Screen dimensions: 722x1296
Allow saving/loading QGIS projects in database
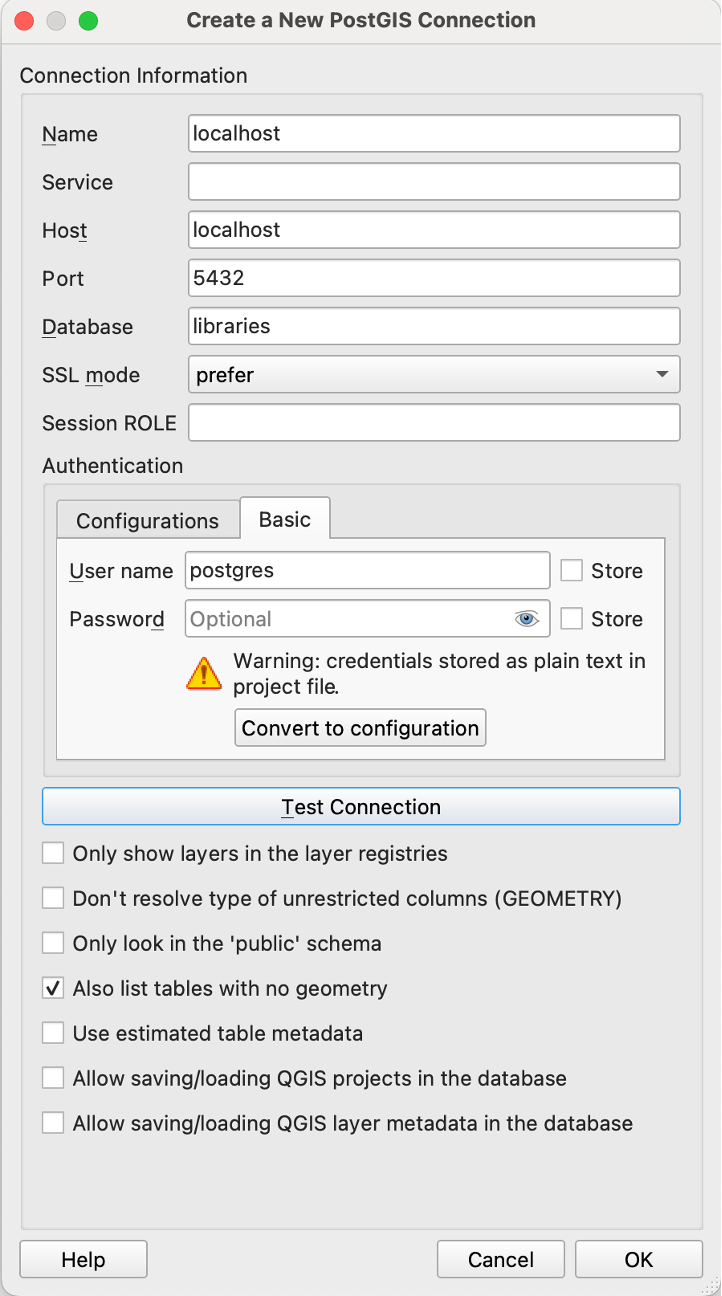[x=53, y=1078]
